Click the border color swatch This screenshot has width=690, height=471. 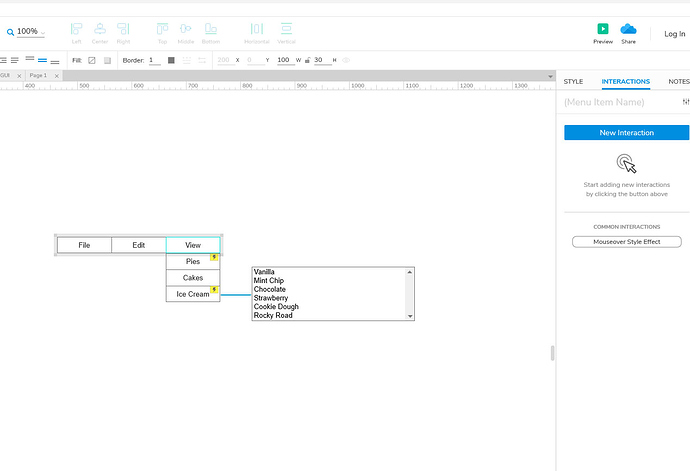(171, 60)
